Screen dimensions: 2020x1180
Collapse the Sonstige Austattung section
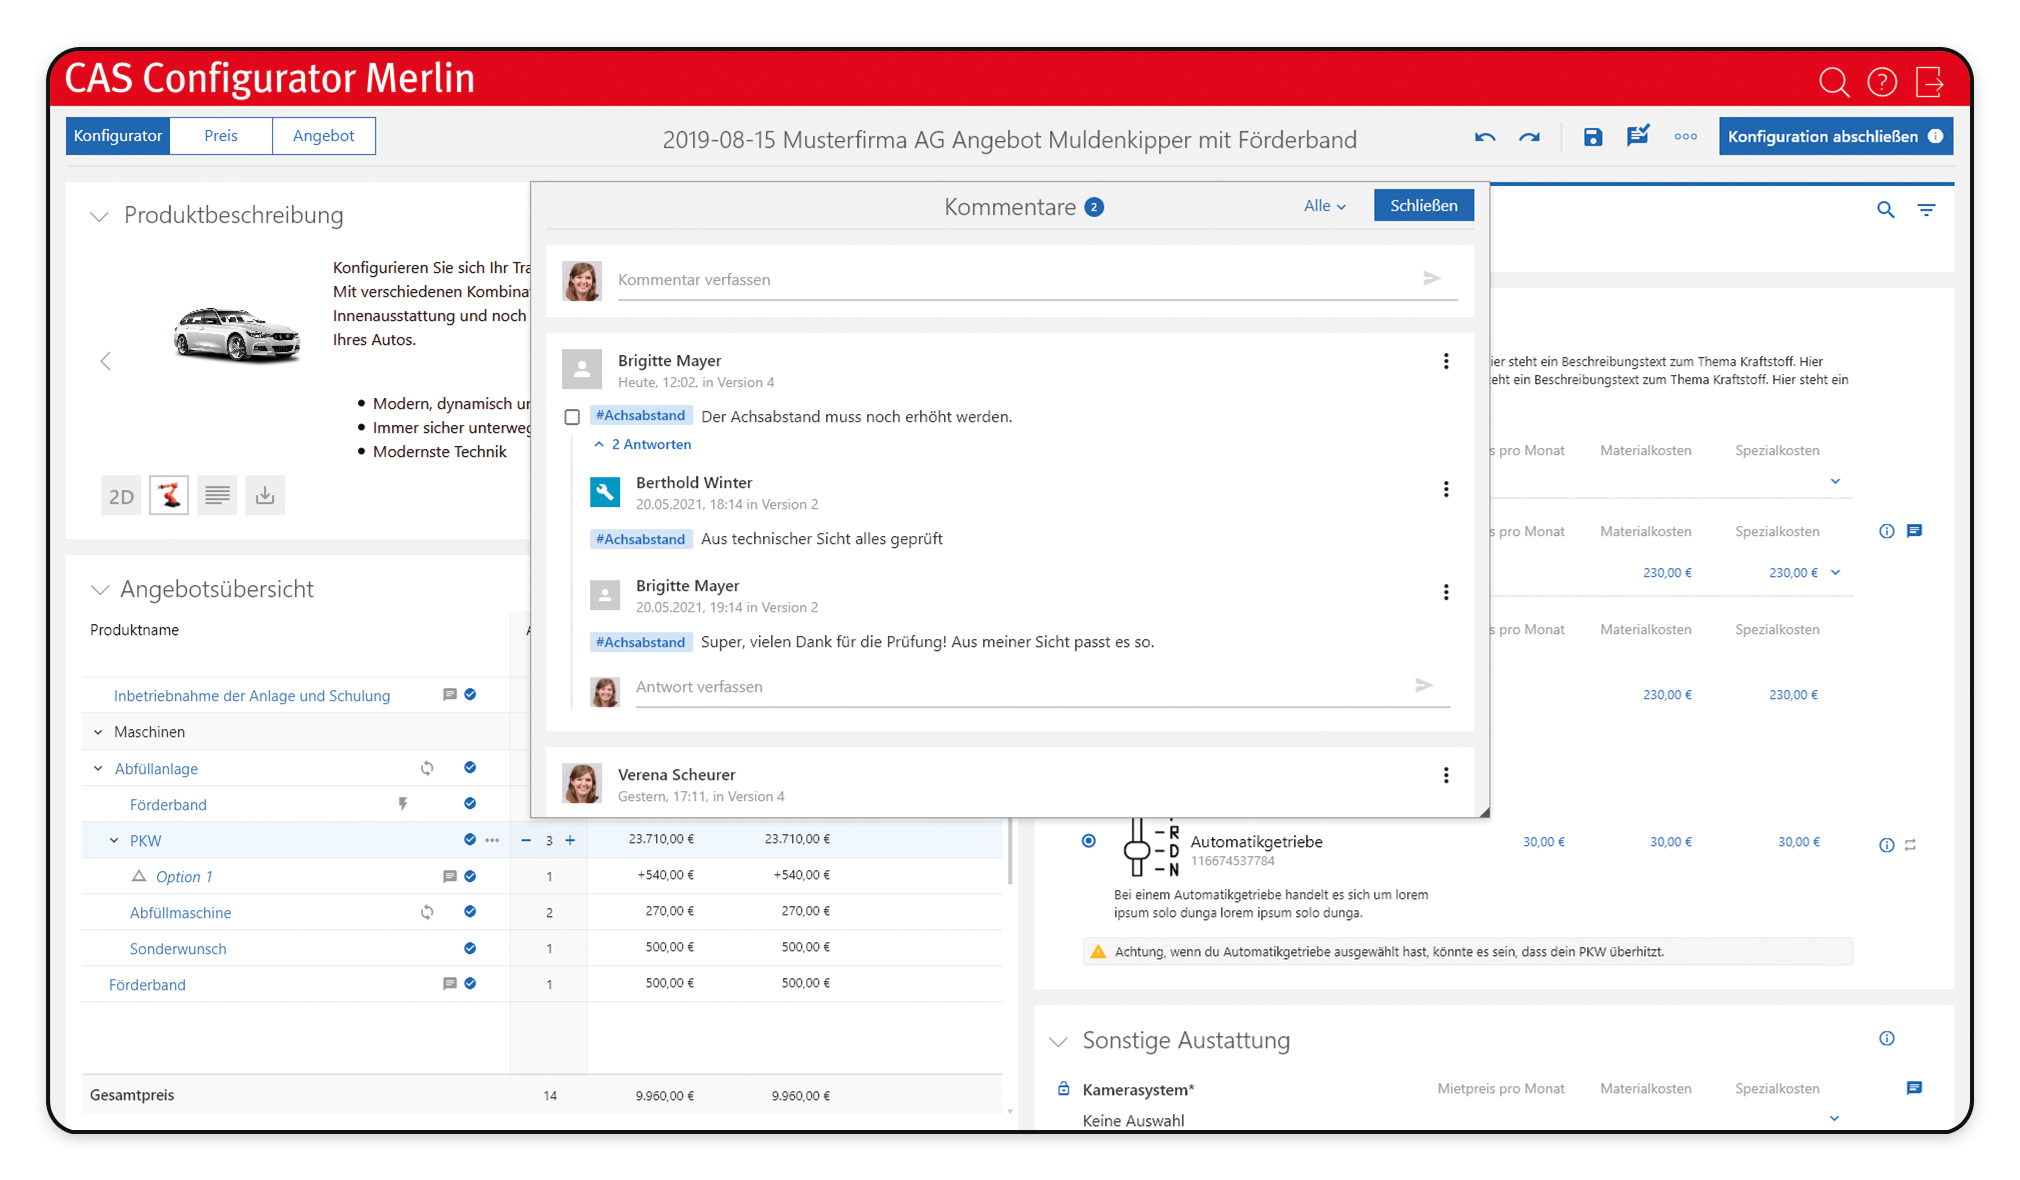pyautogui.click(x=1058, y=1041)
